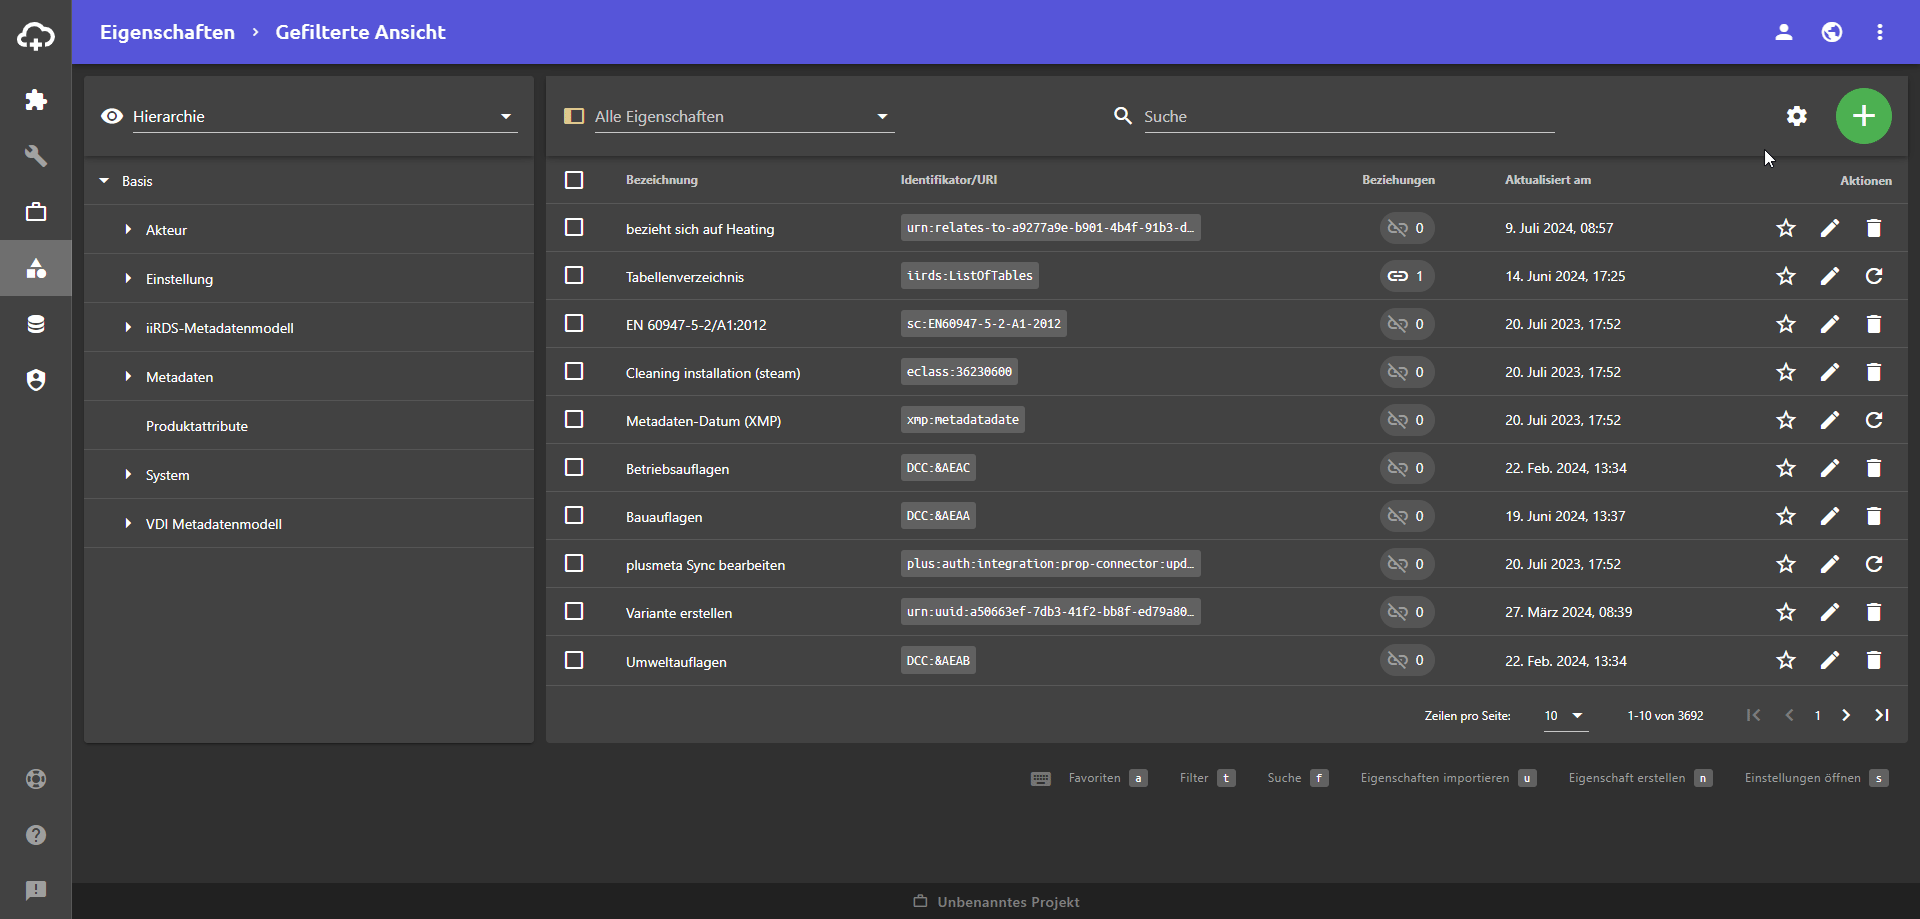Click the Eigenschaften breadcrumb
The width and height of the screenshot is (1920, 919).
167,32
